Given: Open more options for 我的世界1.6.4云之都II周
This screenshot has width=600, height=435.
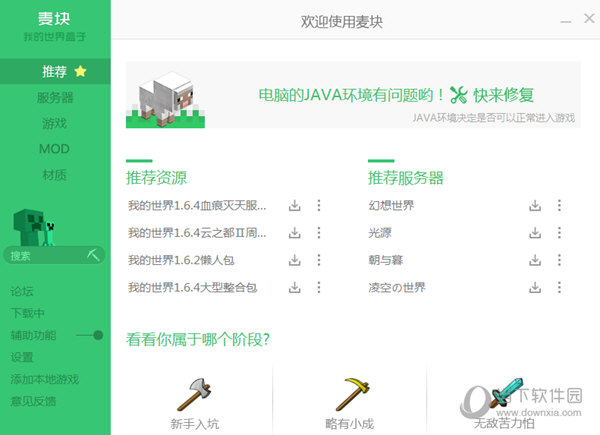Looking at the screenshot, I should click(x=319, y=233).
